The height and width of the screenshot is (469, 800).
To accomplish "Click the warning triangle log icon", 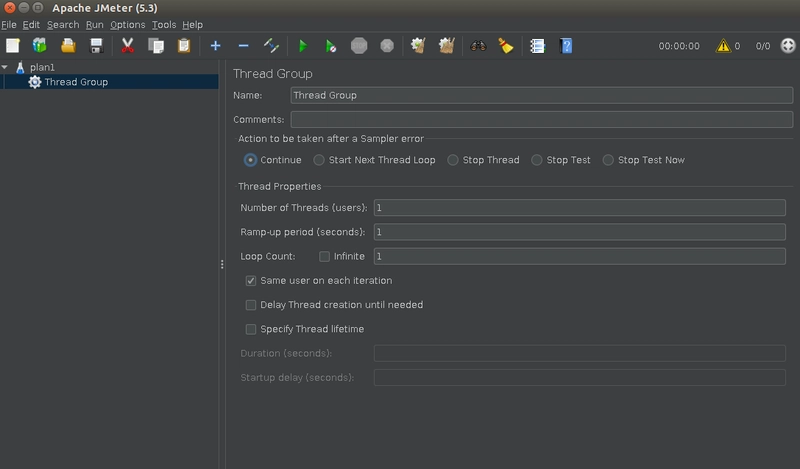I will point(723,46).
